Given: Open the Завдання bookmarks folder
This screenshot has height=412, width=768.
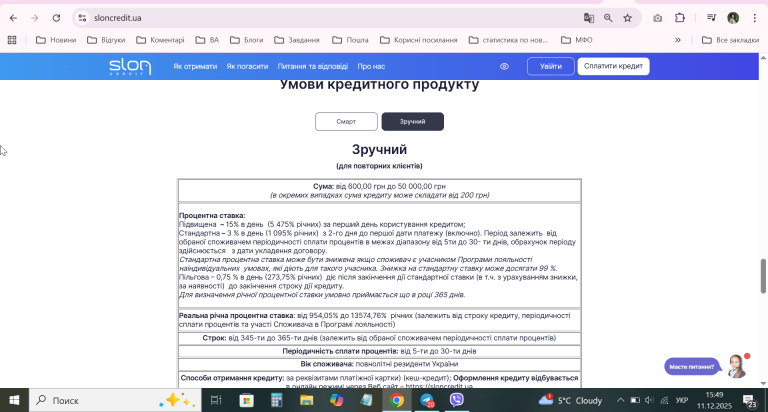Looking at the screenshot, I should pos(297,40).
